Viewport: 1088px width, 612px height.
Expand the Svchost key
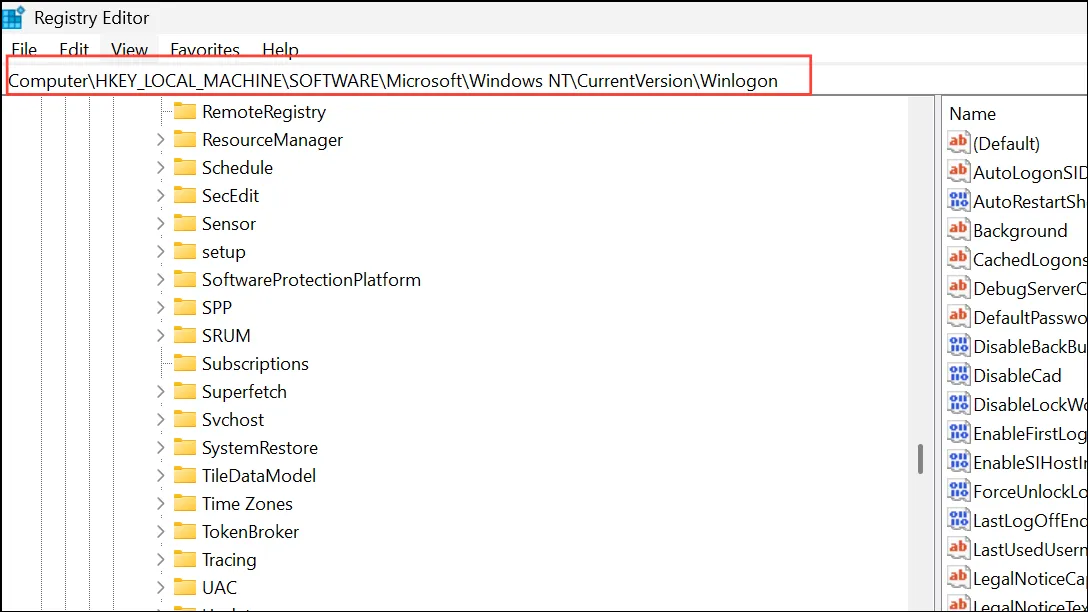(160, 419)
